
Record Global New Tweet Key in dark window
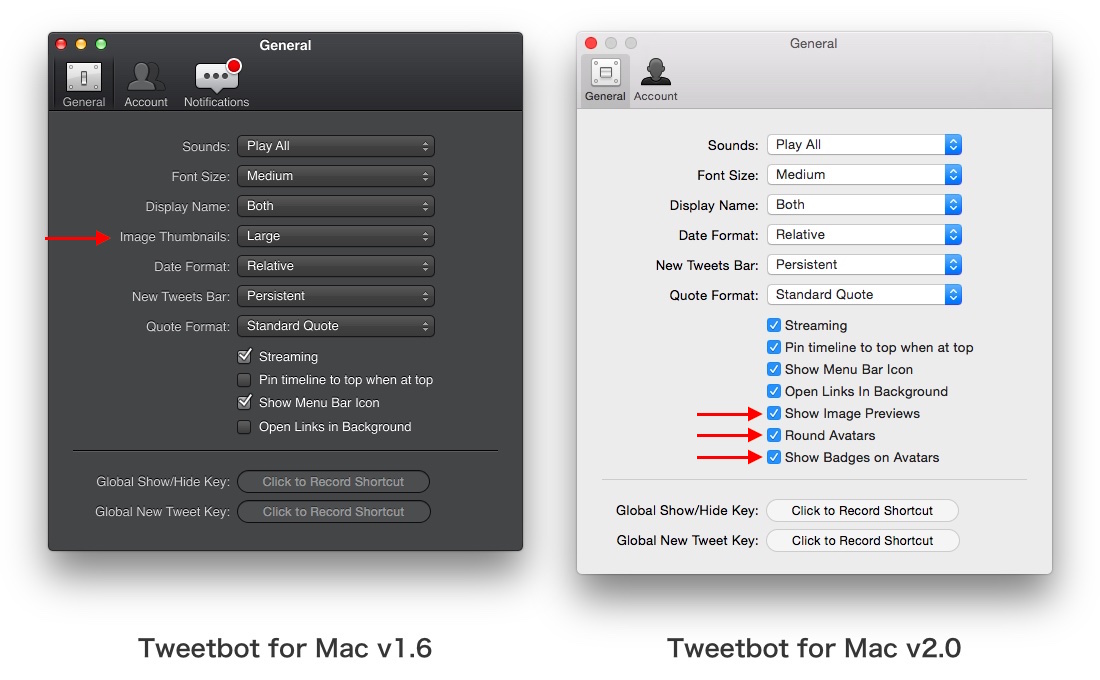pos(334,512)
